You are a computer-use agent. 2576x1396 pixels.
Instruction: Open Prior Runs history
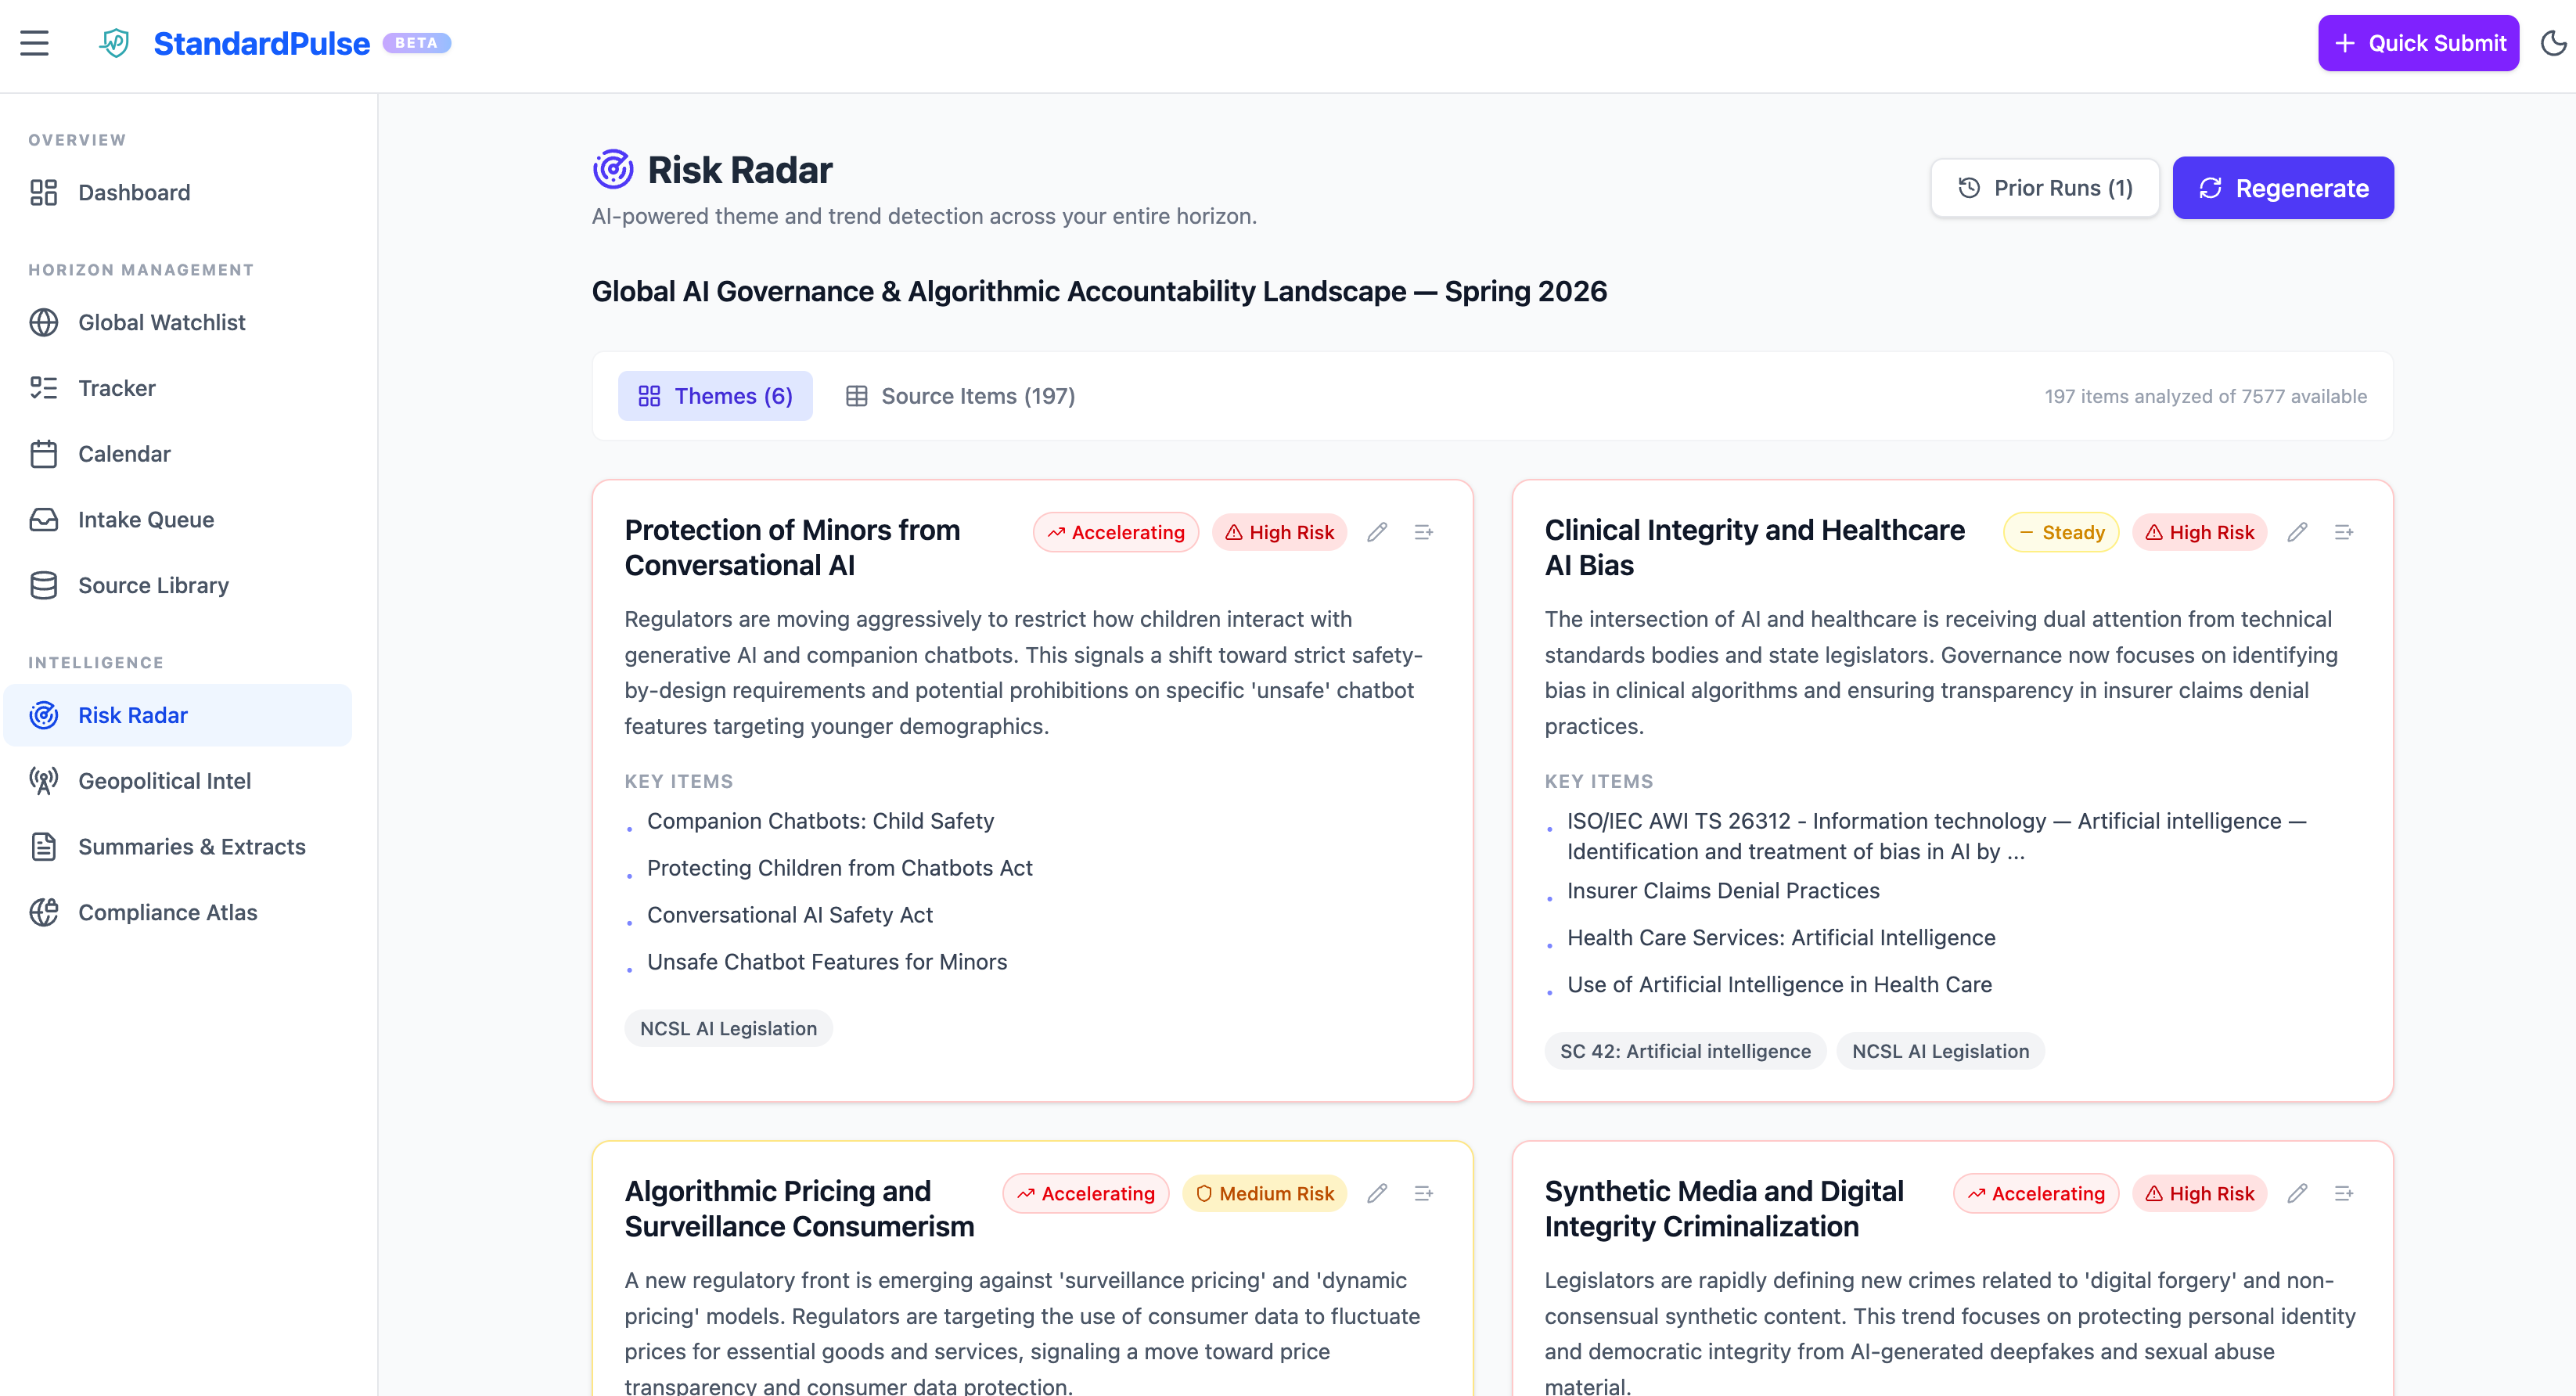[2045, 188]
